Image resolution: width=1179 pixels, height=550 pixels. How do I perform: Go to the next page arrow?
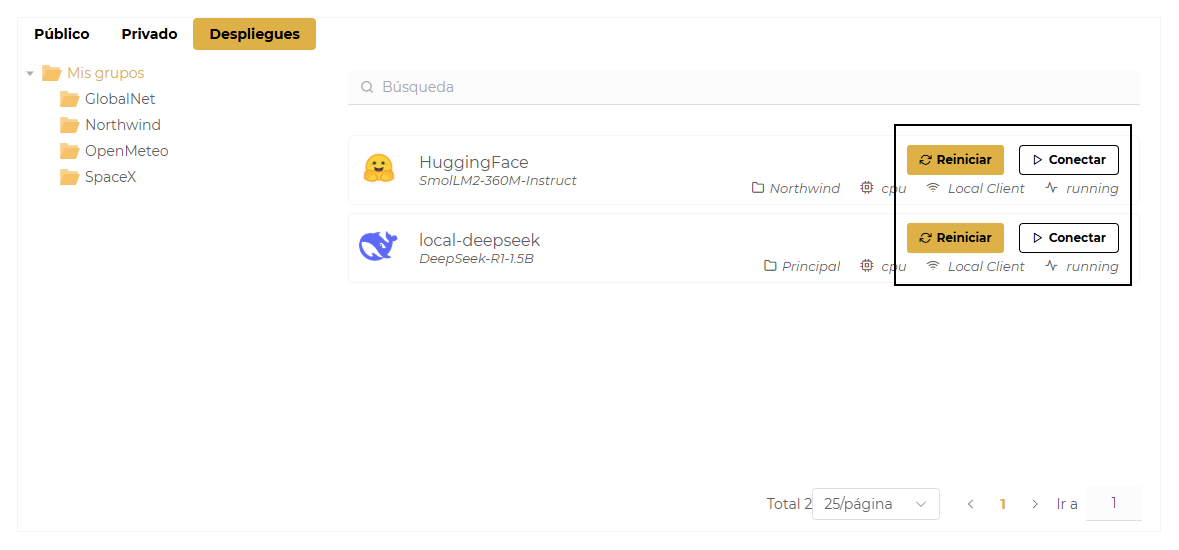[x=1034, y=504]
